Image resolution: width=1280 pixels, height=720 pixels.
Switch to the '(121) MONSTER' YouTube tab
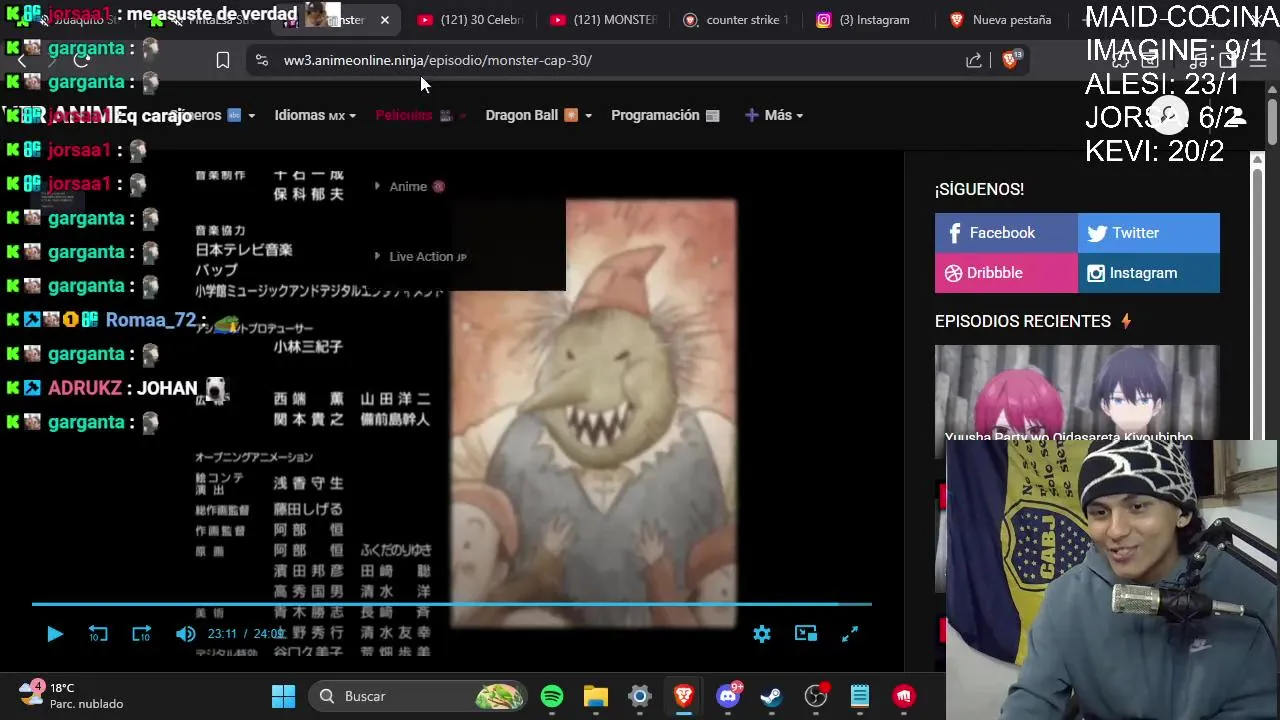coord(603,20)
